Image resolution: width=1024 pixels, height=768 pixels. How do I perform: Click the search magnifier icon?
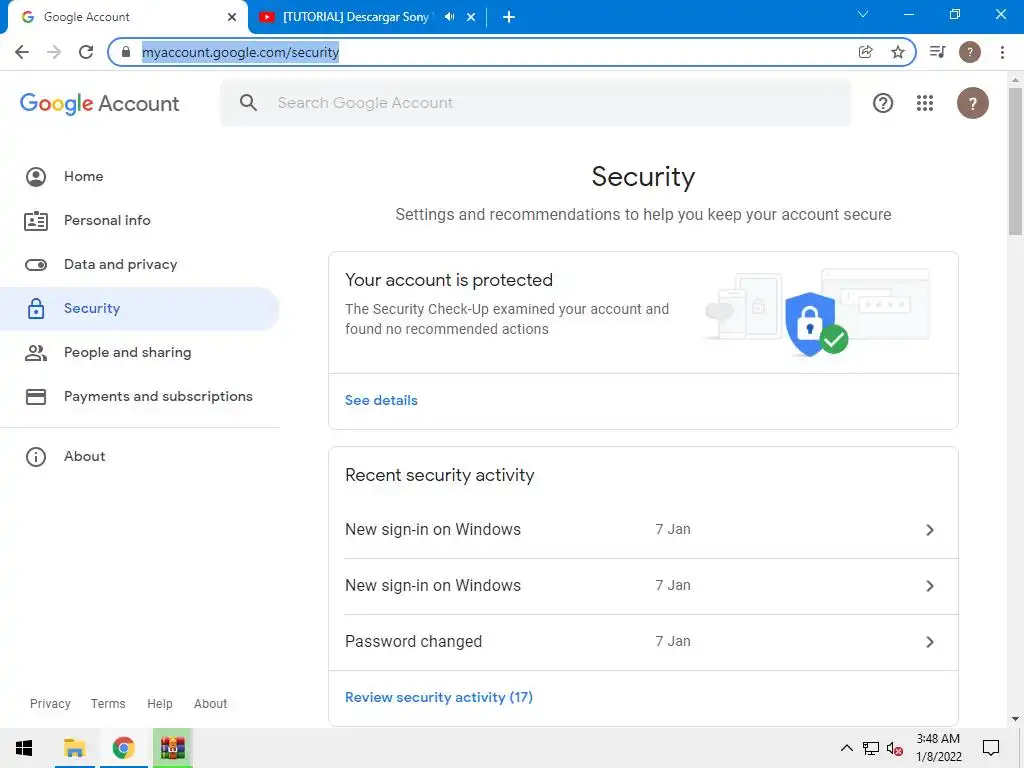coord(248,103)
